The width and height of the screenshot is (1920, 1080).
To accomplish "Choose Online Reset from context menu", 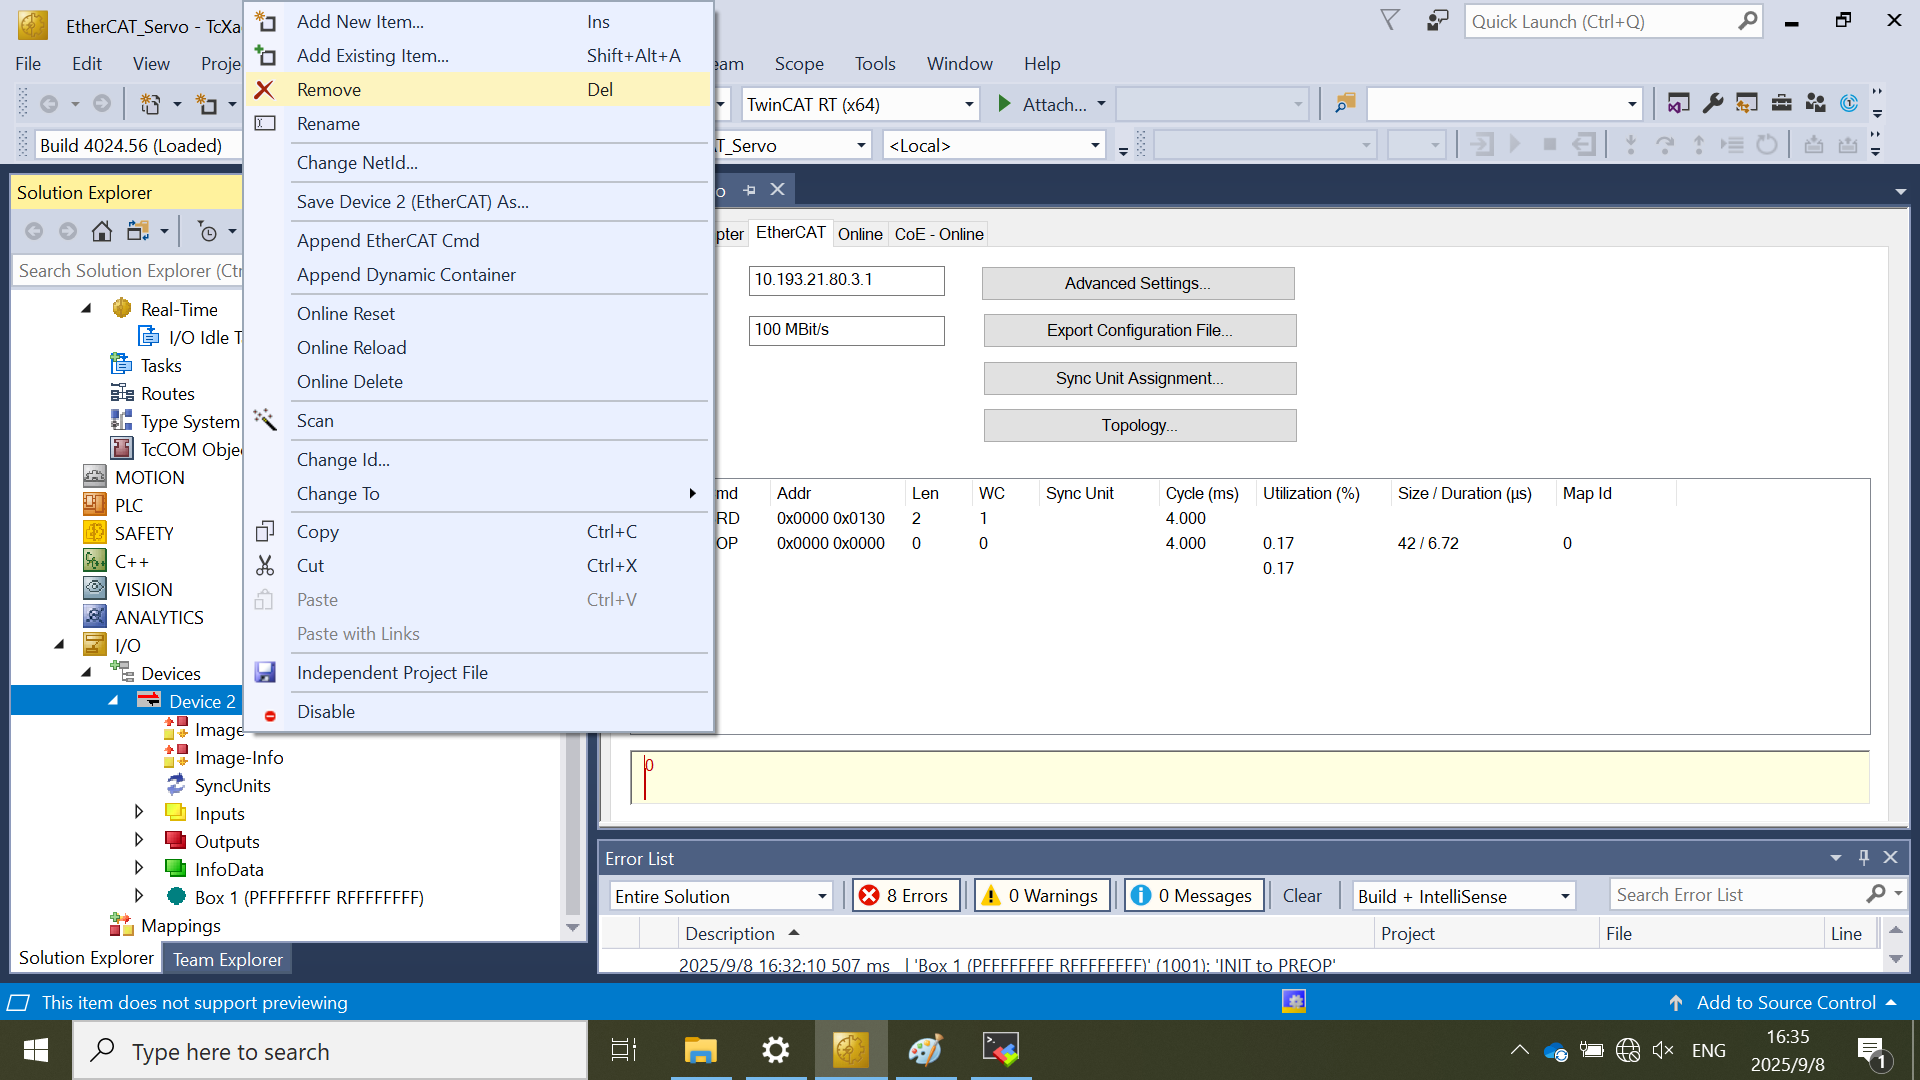I will pyautogui.click(x=346, y=314).
